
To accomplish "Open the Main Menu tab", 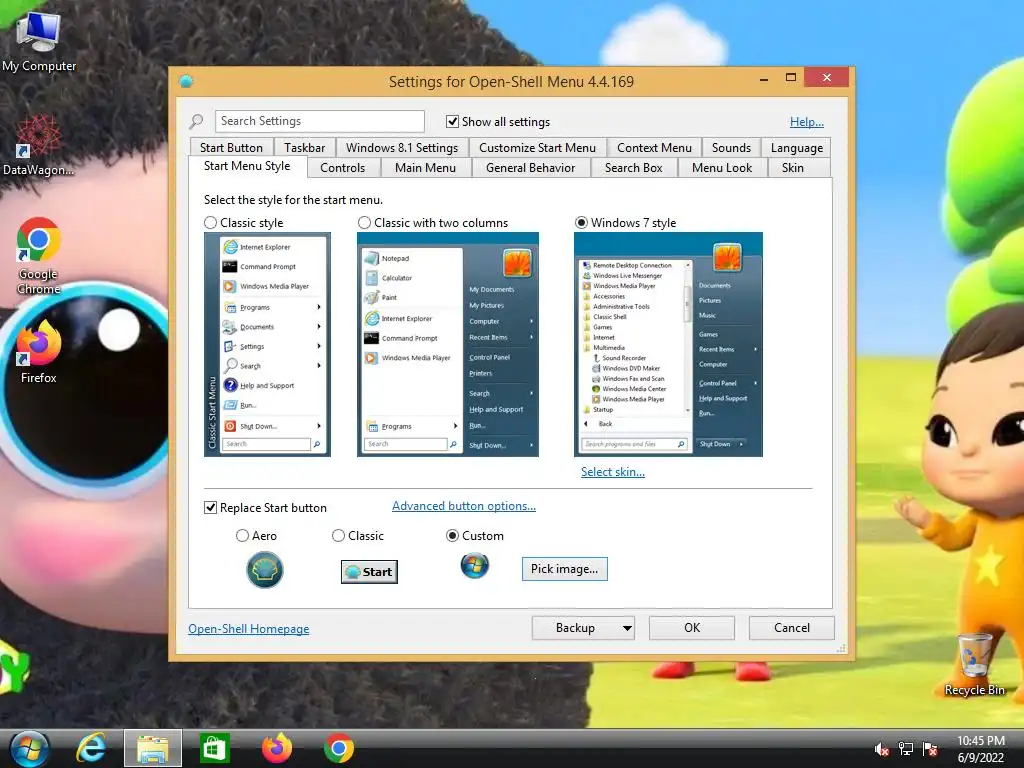I will coord(425,168).
